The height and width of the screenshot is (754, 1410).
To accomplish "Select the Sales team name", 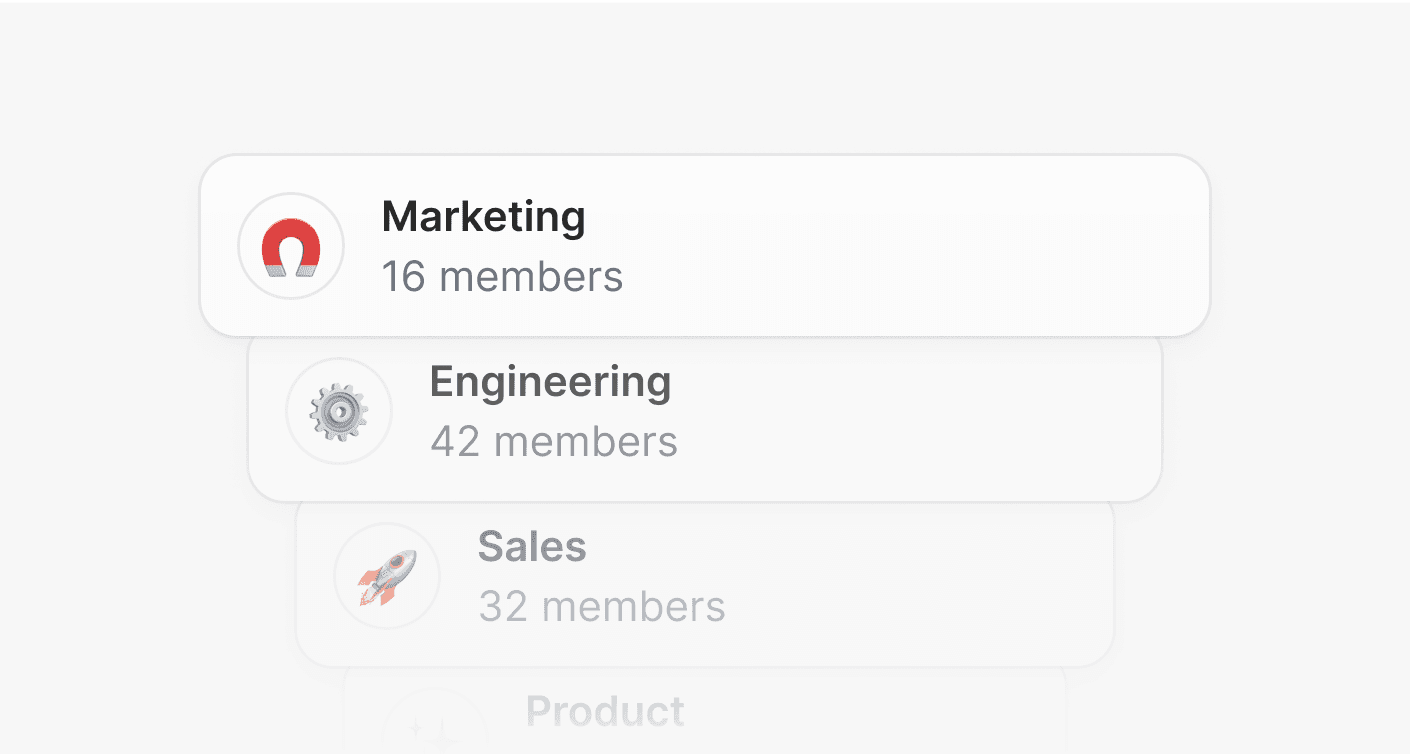I will point(532,547).
